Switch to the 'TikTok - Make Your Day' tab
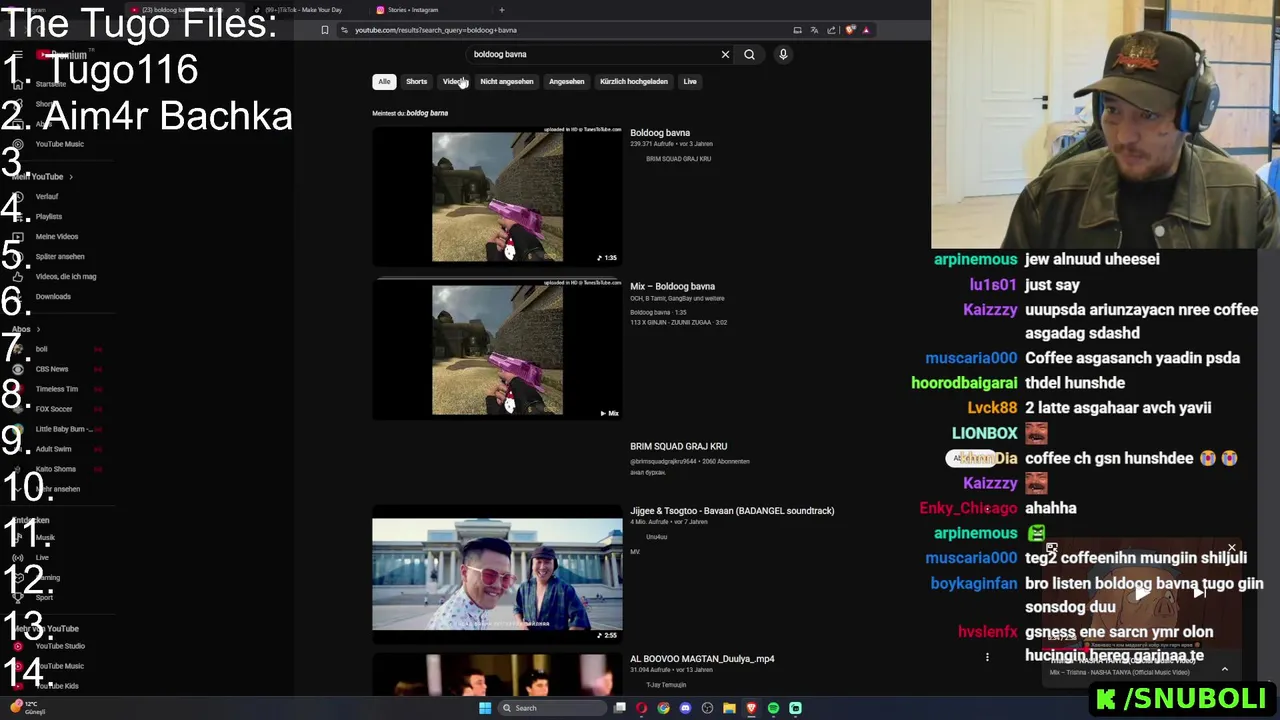Screen dimensions: 1280x720 306,10
